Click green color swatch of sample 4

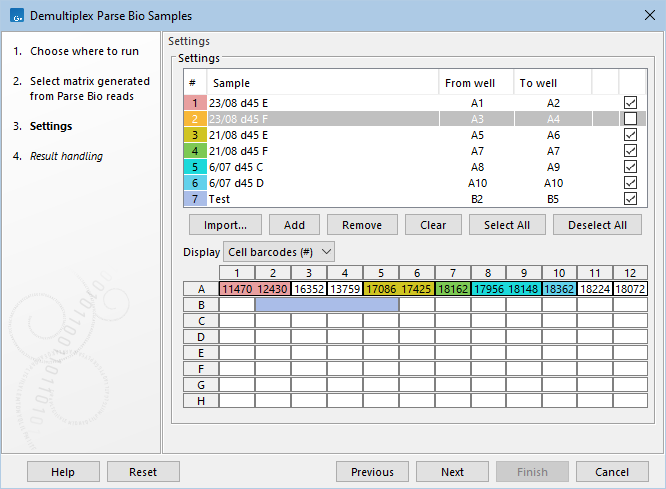[195, 151]
